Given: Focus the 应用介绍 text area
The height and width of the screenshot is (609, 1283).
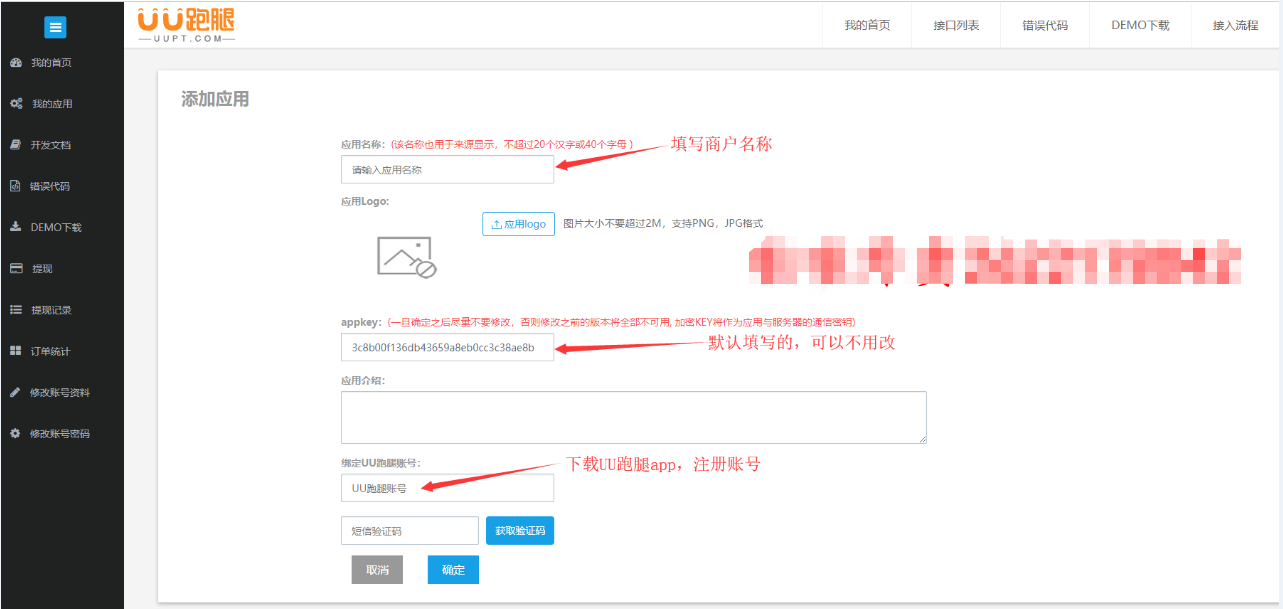Looking at the screenshot, I should pyautogui.click(x=634, y=417).
